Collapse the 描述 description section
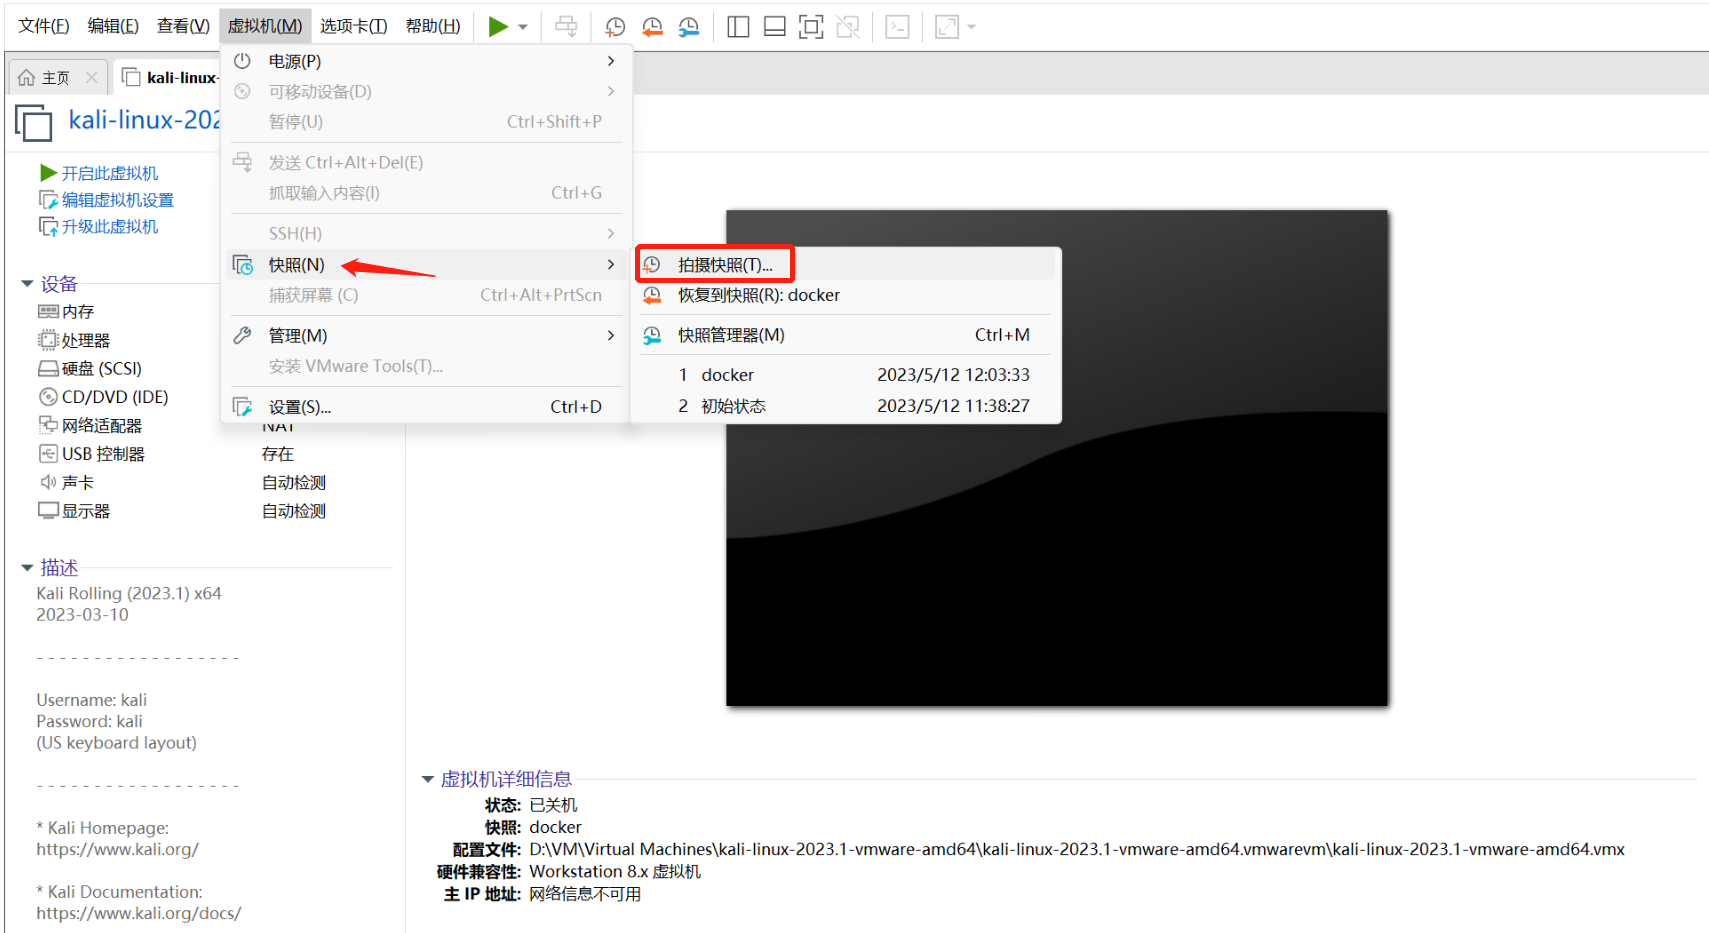This screenshot has width=1709, height=933. [27, 568]
